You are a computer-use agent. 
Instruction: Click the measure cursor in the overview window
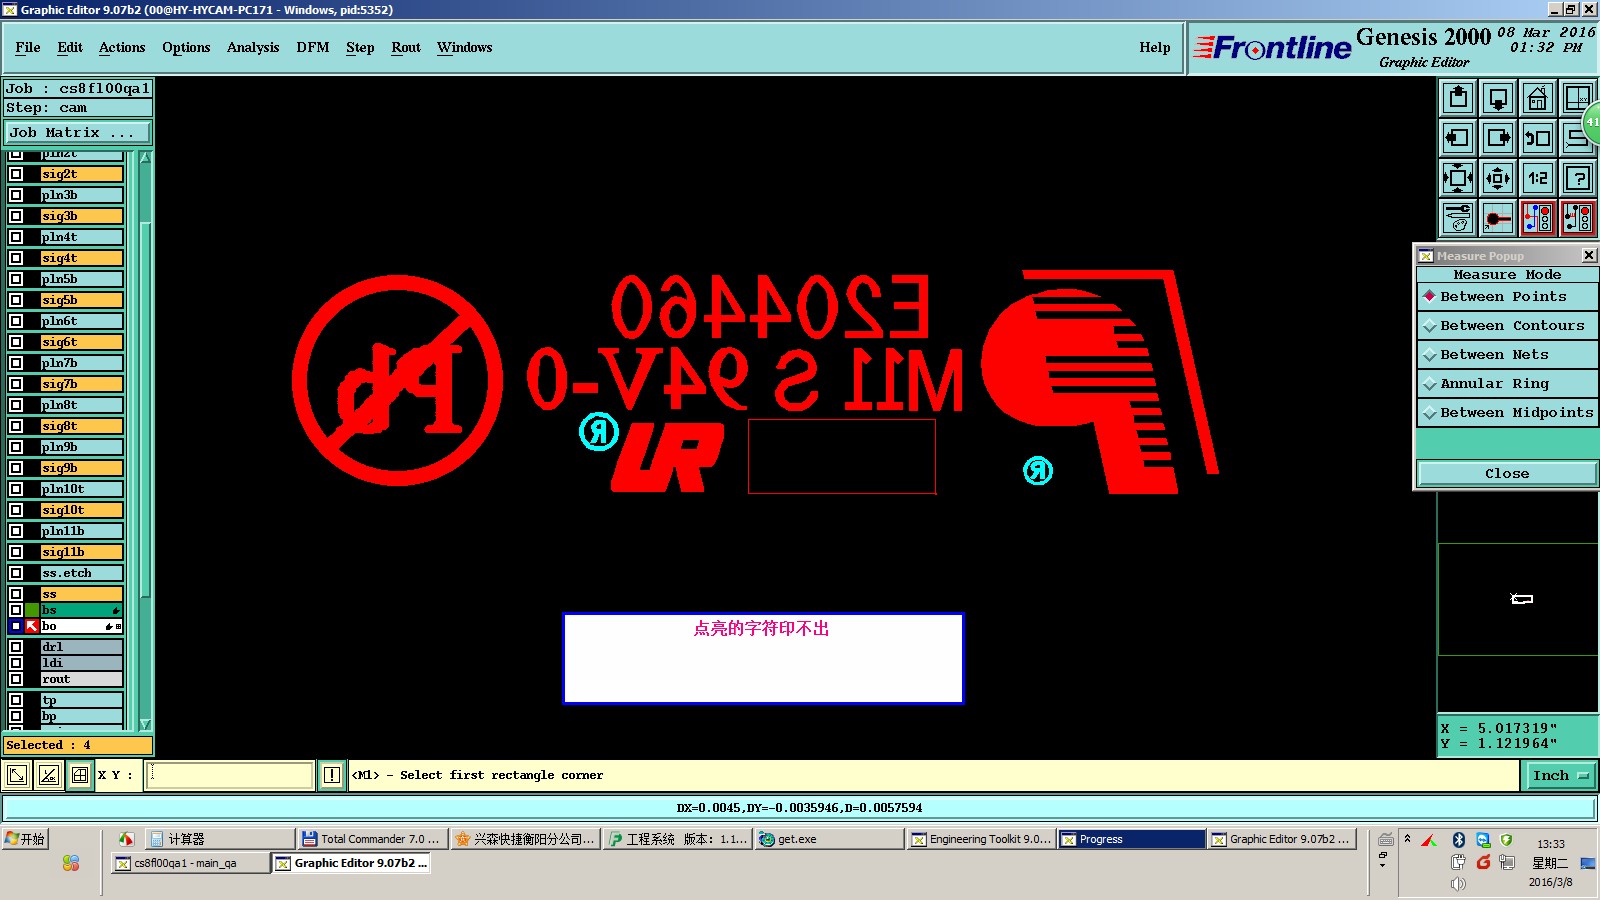(x=1521, y=599)
